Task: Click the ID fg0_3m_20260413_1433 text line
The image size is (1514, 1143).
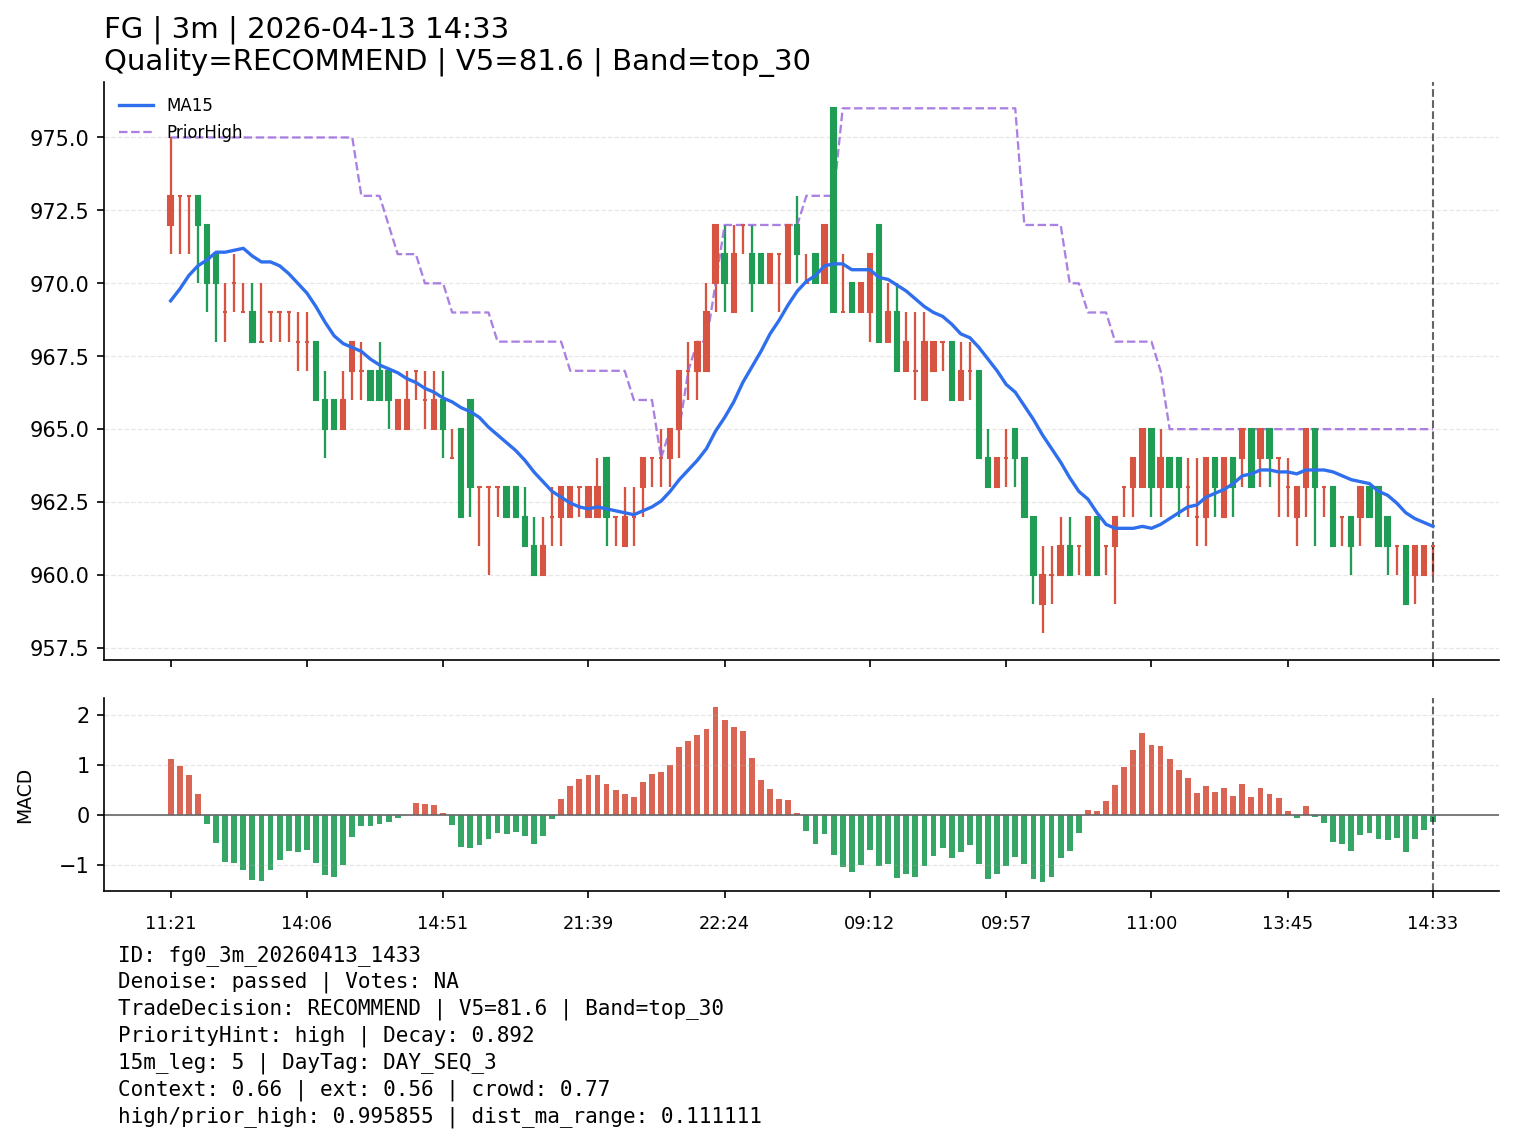Action: tap(269, 955)
